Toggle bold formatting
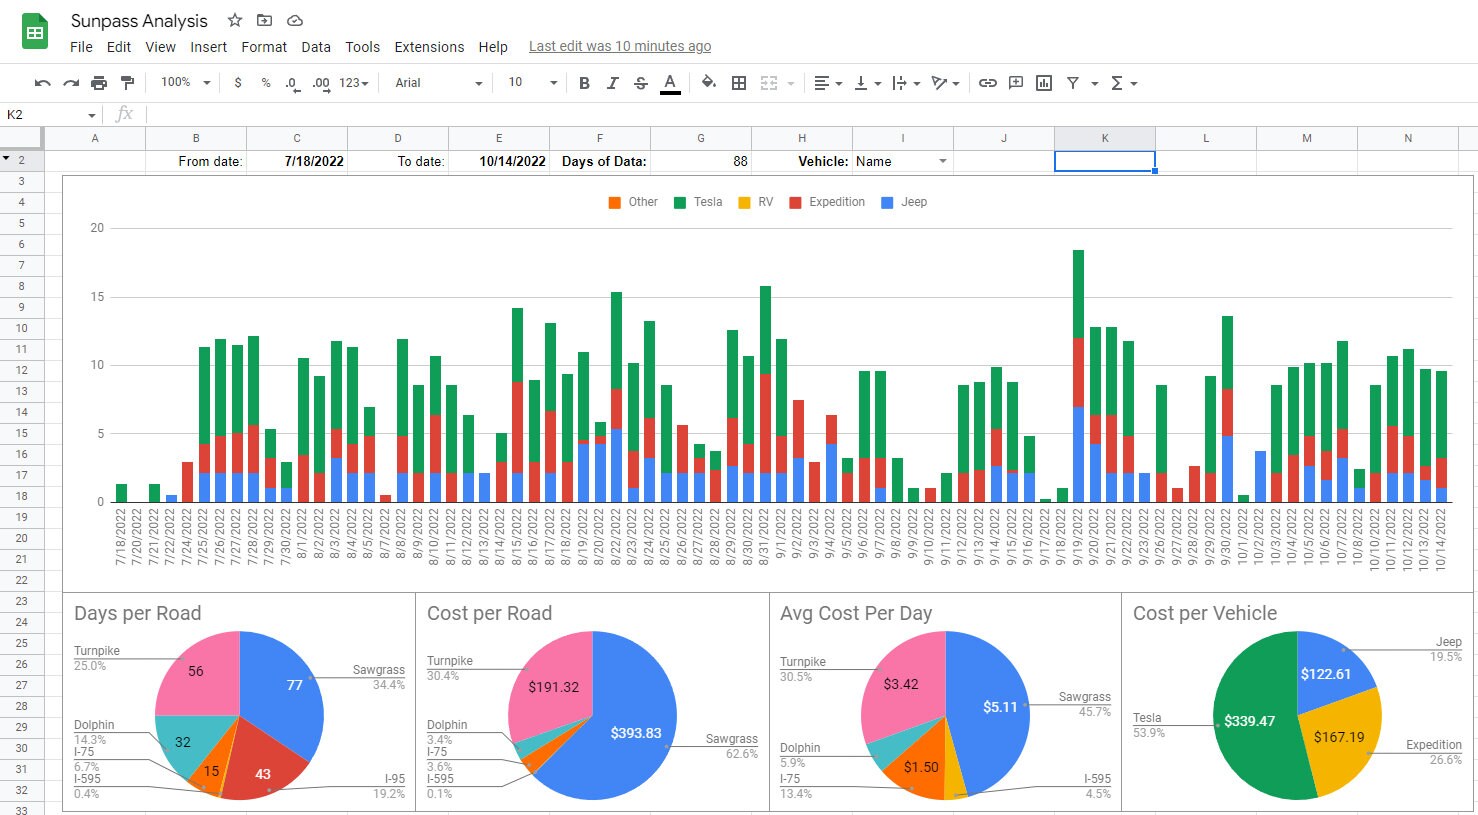1478x815 pixels. pyautogui.click(x=584, y=83)
